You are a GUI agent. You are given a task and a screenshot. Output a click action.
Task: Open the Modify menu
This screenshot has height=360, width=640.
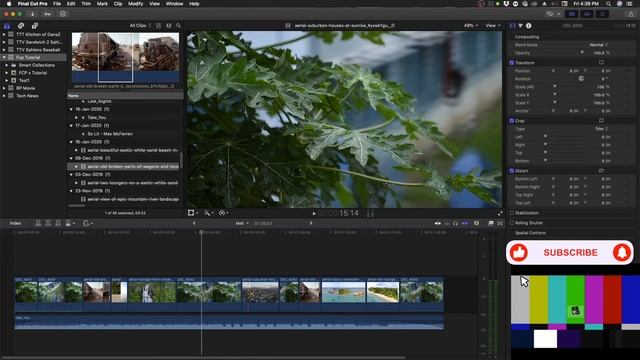click(x=136, y=4)
